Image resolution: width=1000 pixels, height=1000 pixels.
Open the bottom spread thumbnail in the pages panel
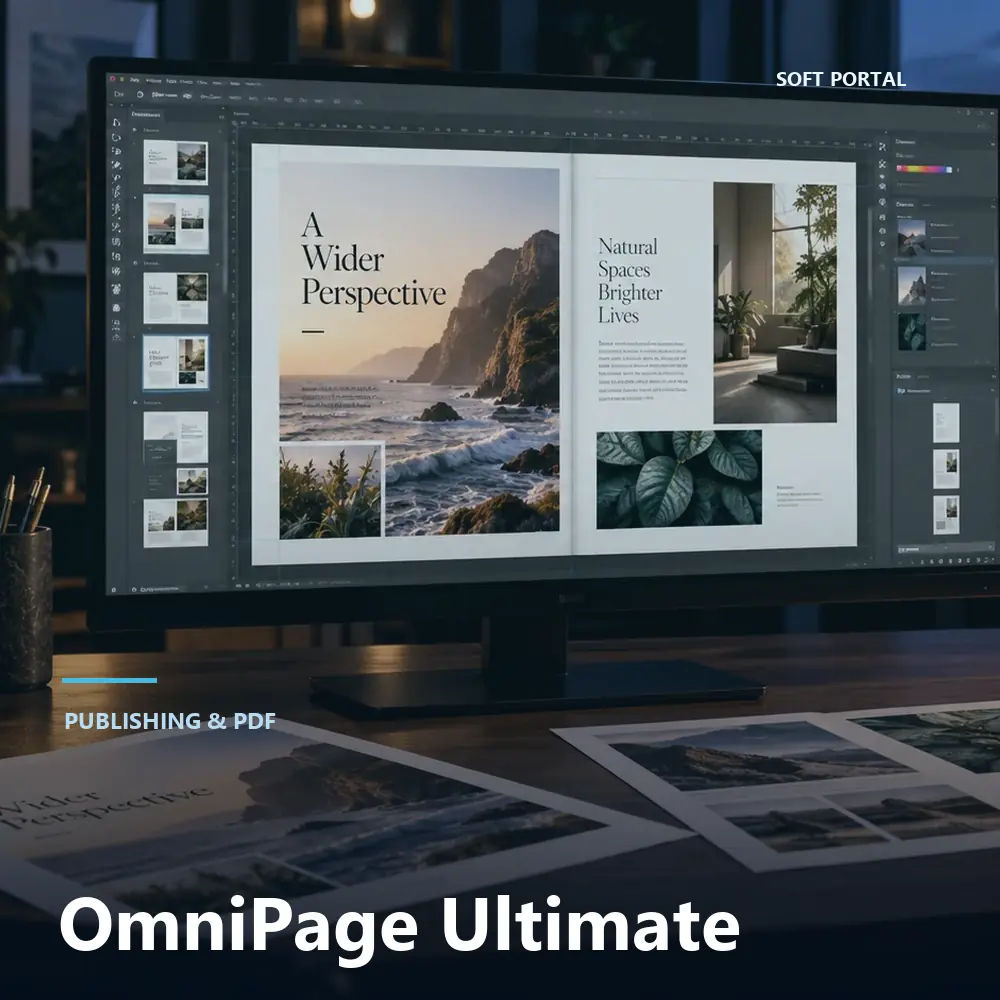175,523
